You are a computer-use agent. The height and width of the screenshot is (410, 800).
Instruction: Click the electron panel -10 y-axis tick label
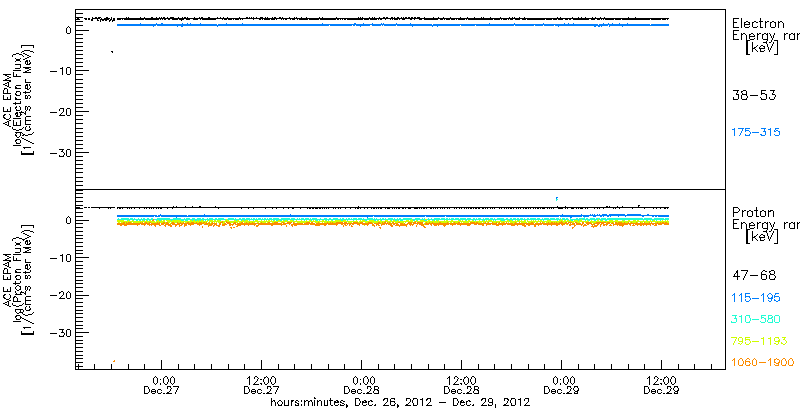(61, 71)
